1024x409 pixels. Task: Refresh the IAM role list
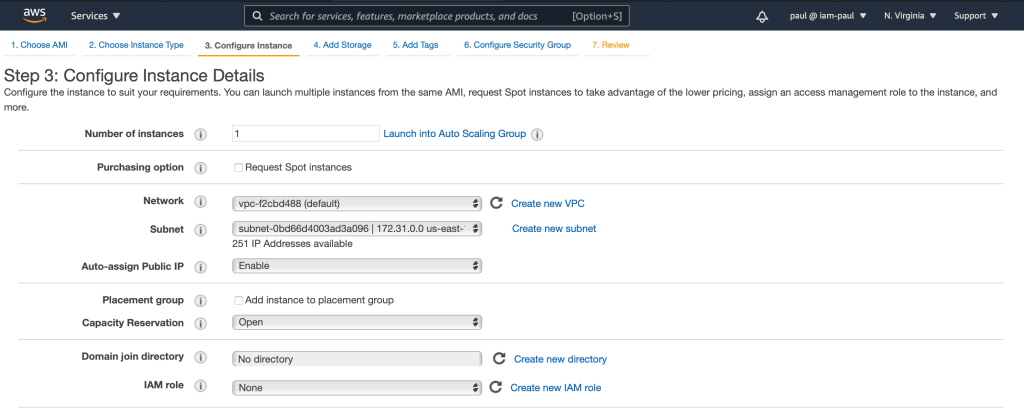click(x=496, y=387)
